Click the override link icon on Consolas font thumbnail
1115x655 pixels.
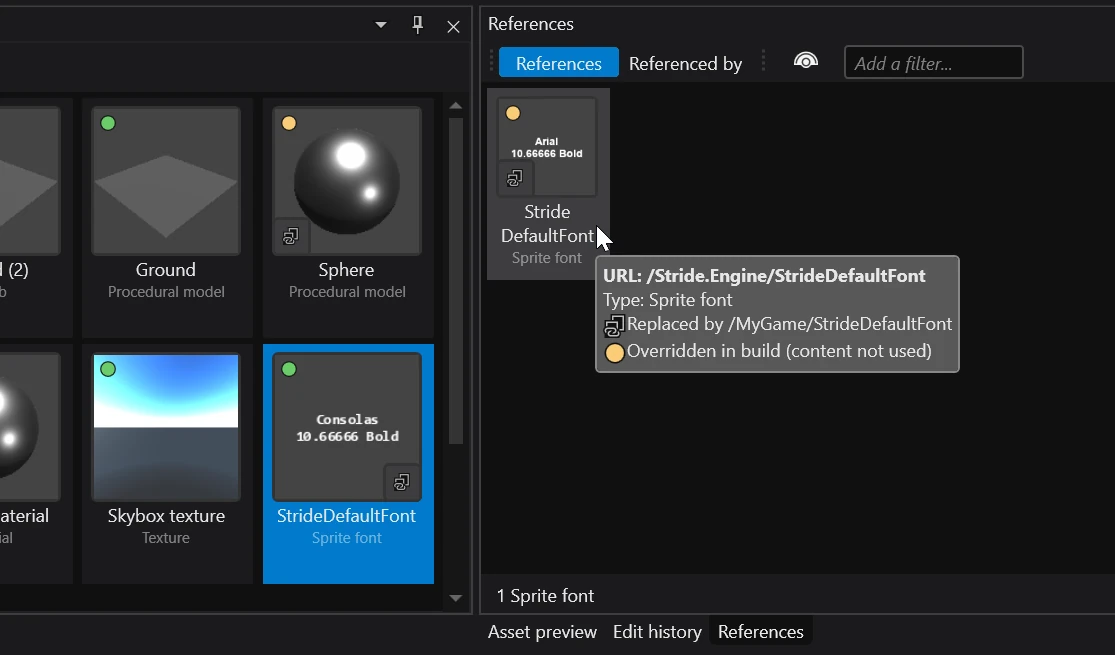click(402, 482)
